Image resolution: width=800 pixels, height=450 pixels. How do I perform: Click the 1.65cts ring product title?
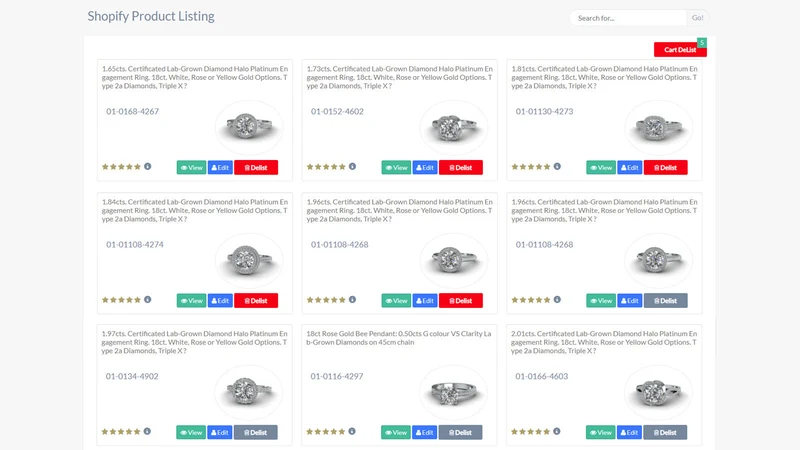coord(195,77)
